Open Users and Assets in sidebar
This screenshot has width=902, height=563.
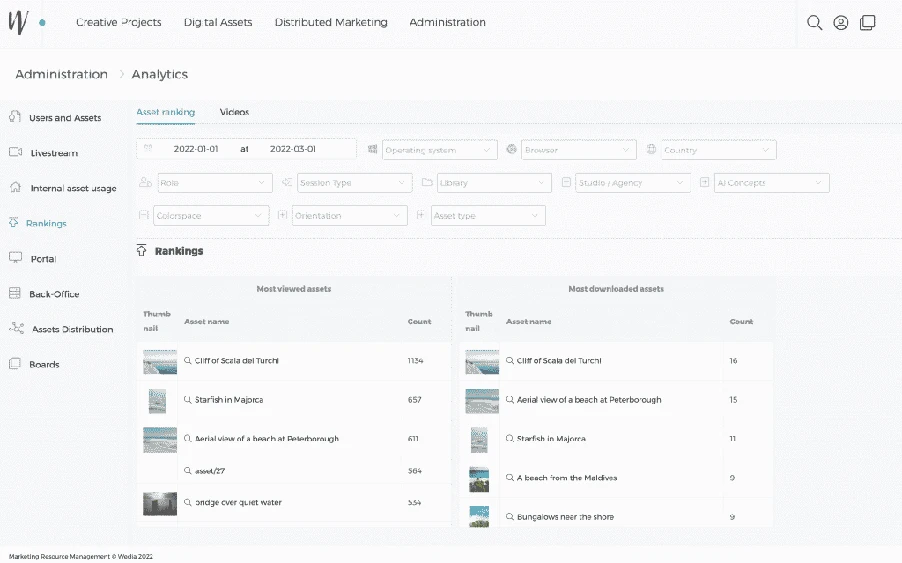click(x=65, y=118)
